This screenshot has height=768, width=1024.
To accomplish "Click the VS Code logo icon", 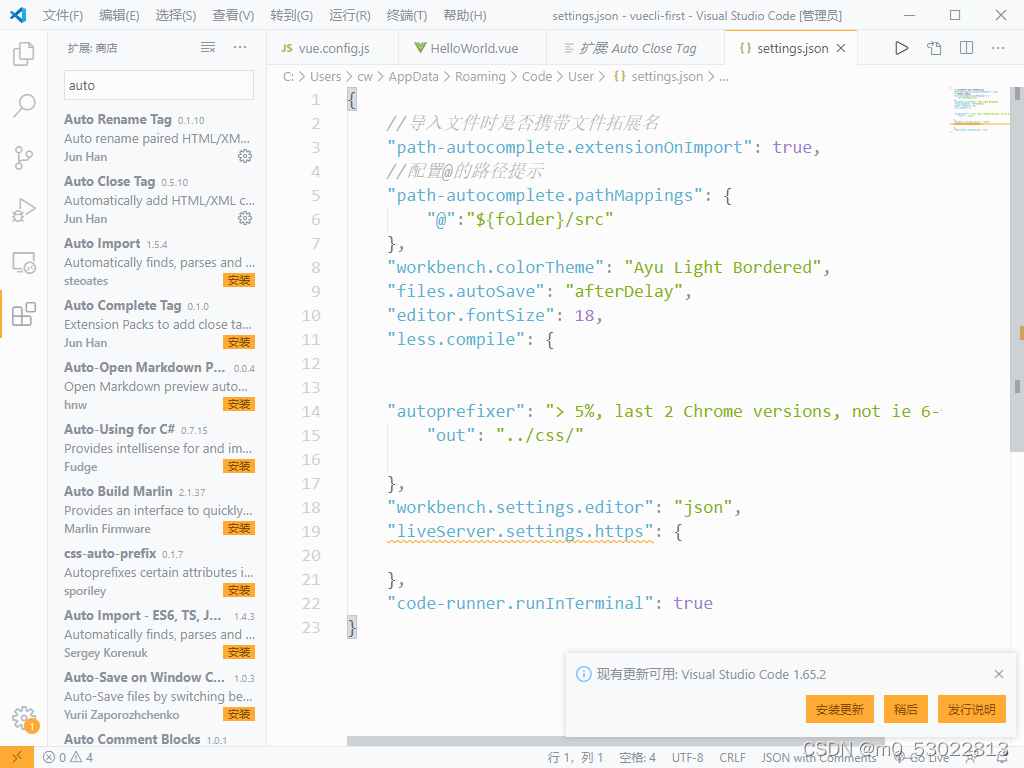I will click(18, 15).
